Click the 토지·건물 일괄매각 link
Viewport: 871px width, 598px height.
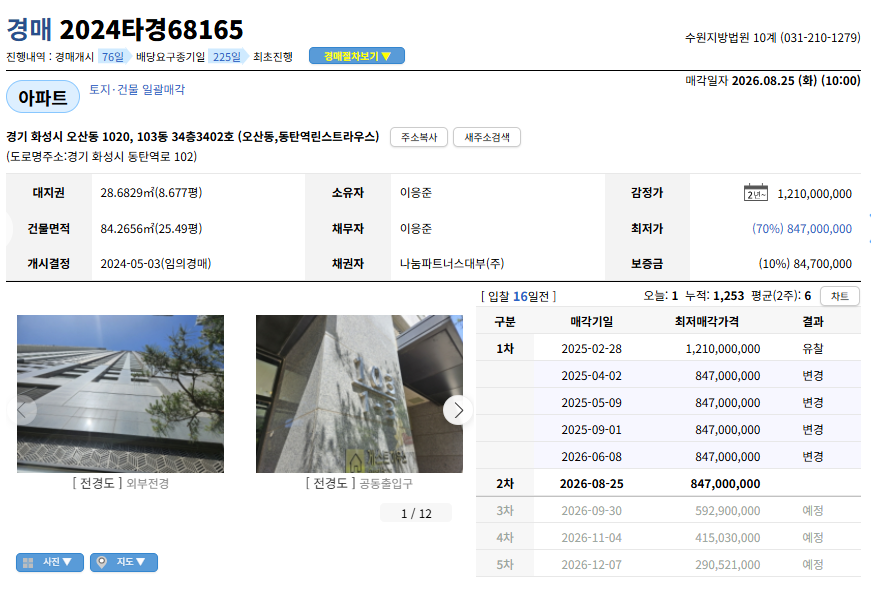click(x=137, y=89)
